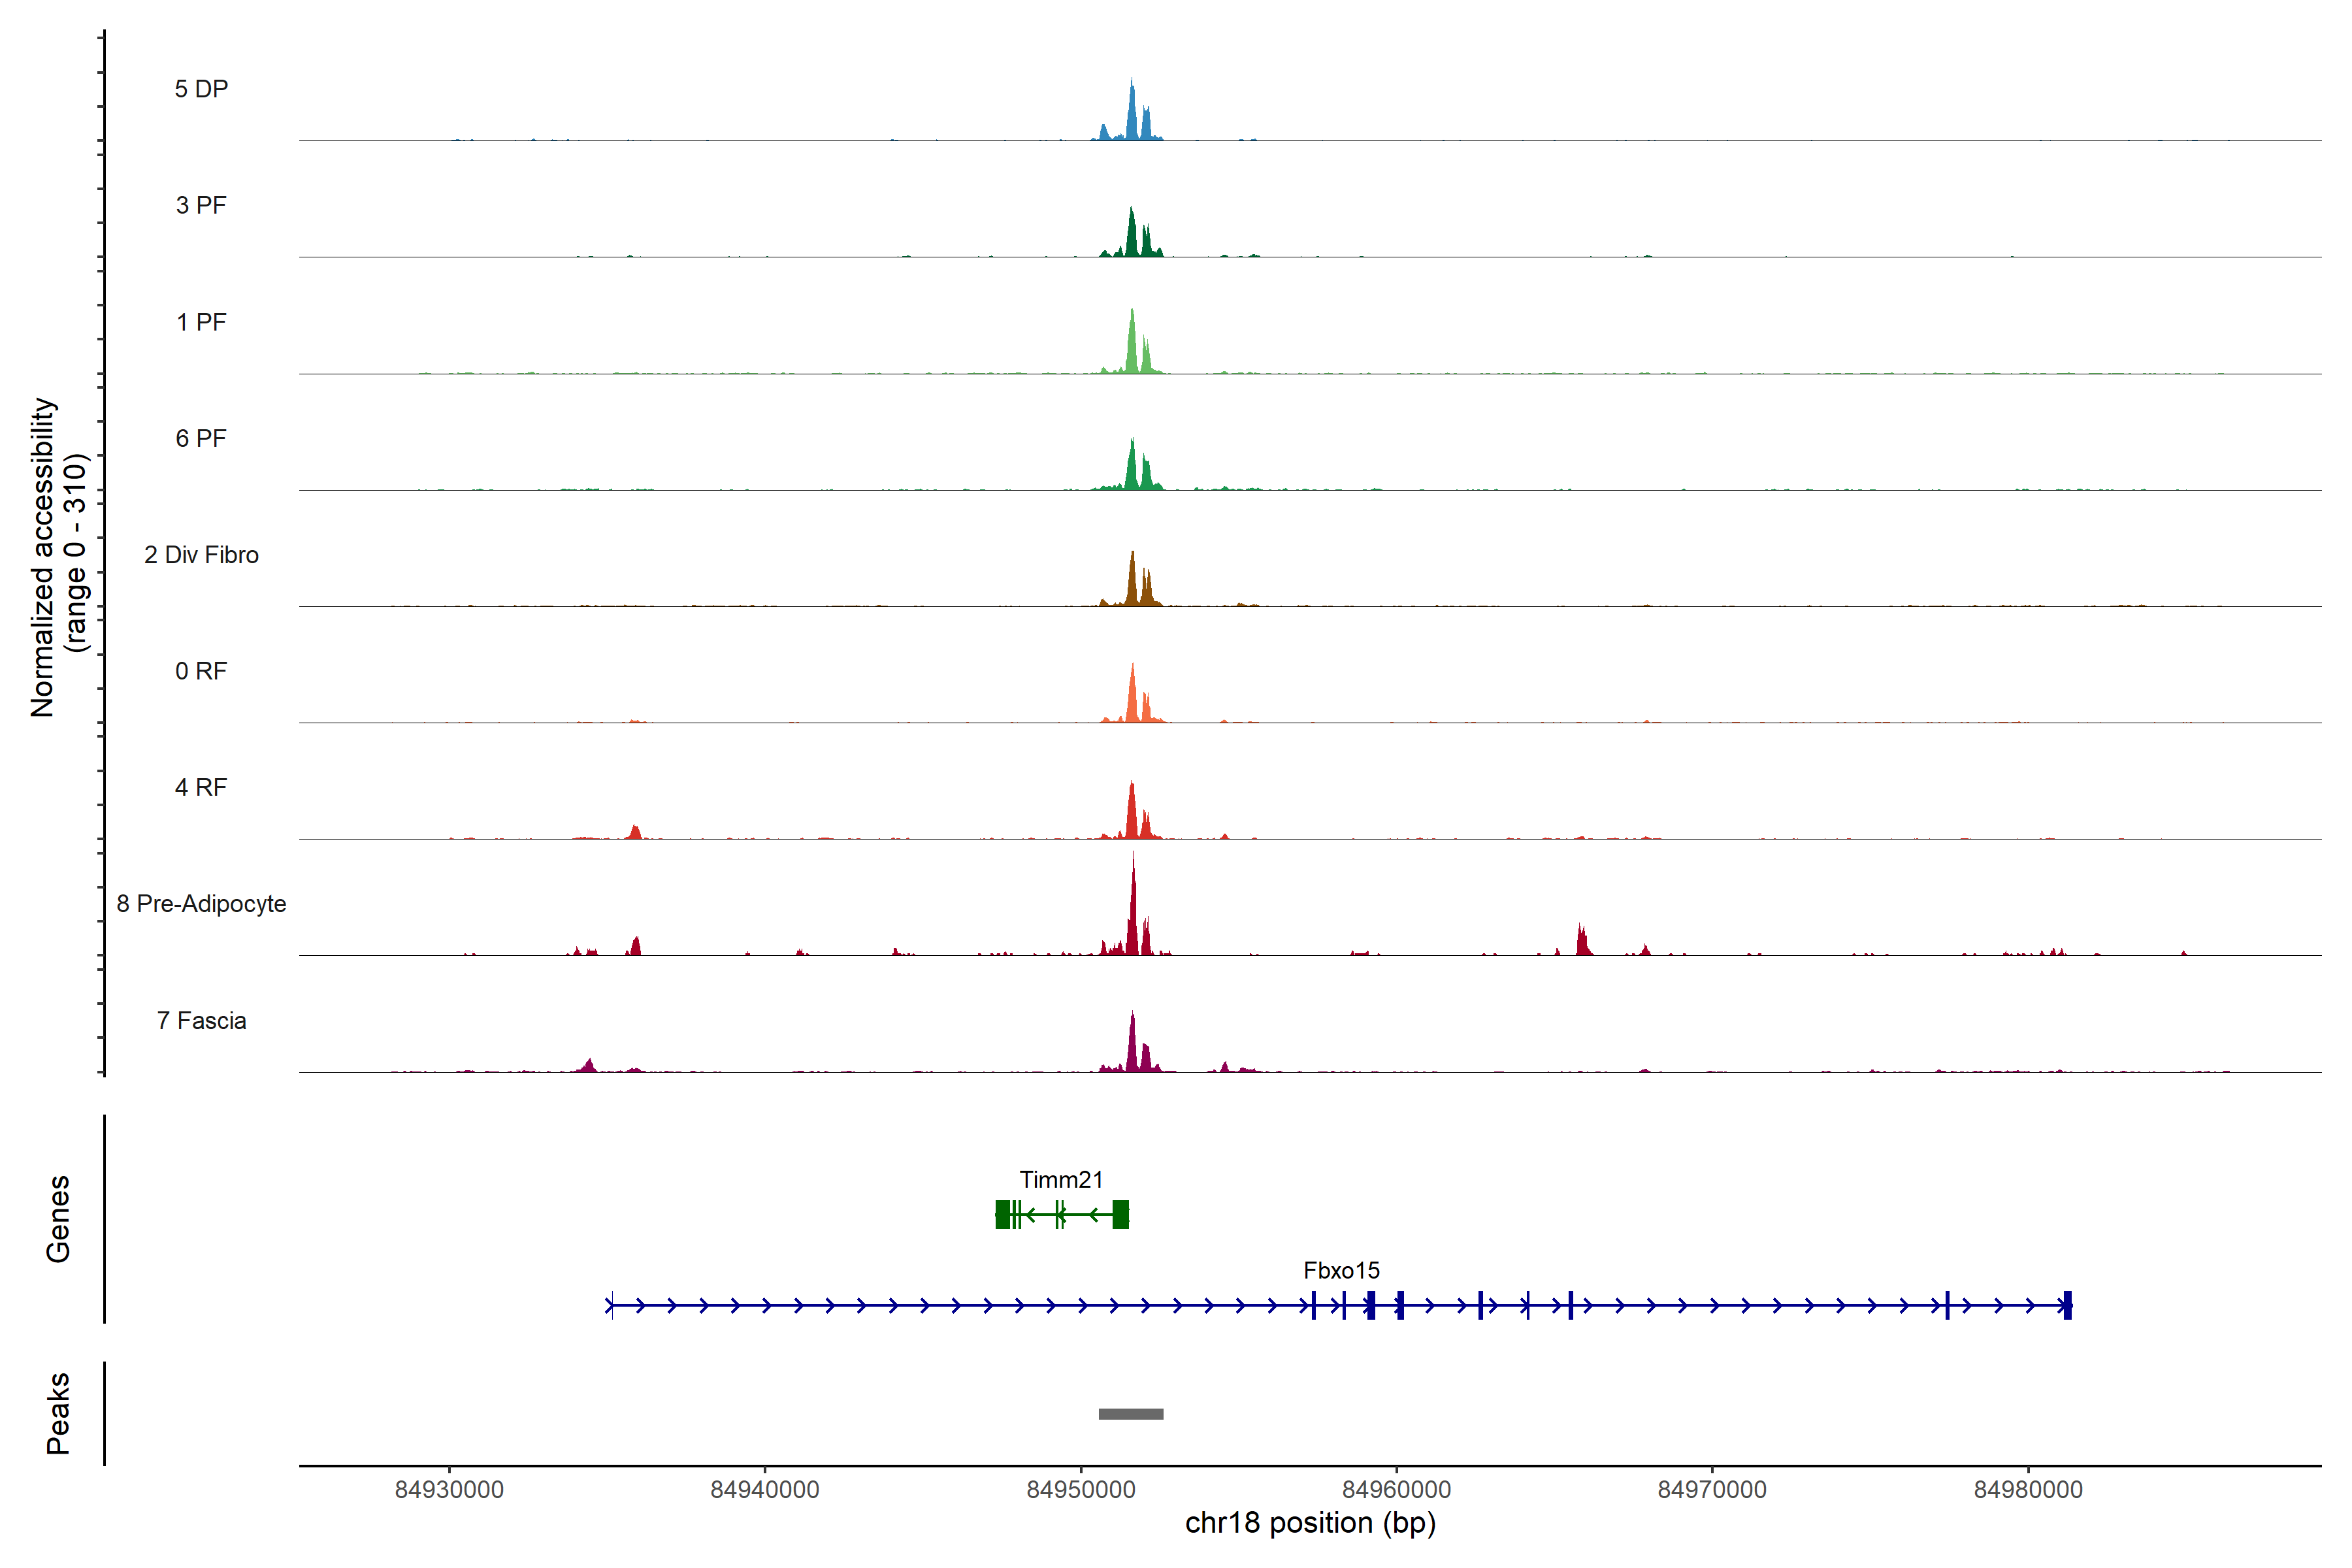2352x1568 pixels.
Task: Click the 3 PF track label
Action: tap(201, 205)
